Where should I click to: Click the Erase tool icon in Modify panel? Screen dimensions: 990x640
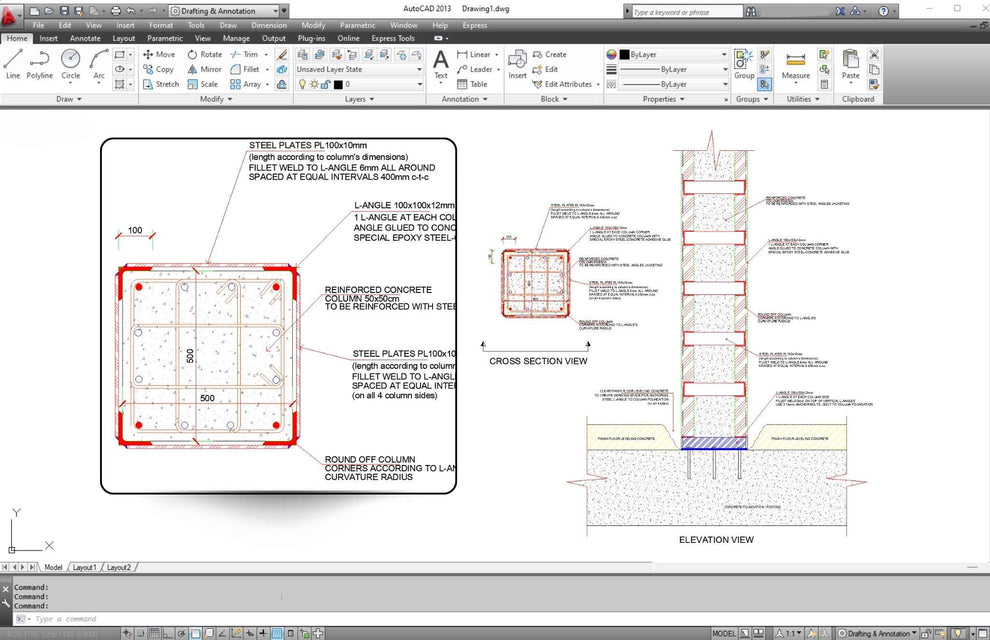pos(282,54)
